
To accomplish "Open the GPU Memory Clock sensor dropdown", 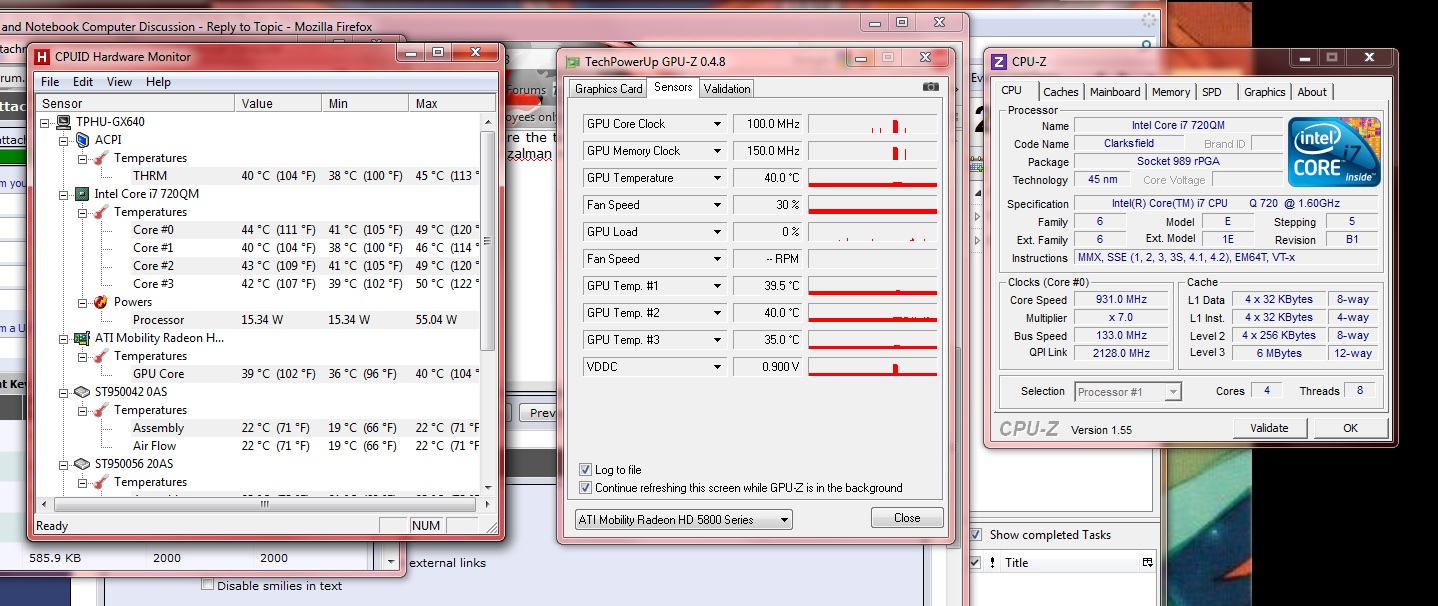I will coord(717,151).
